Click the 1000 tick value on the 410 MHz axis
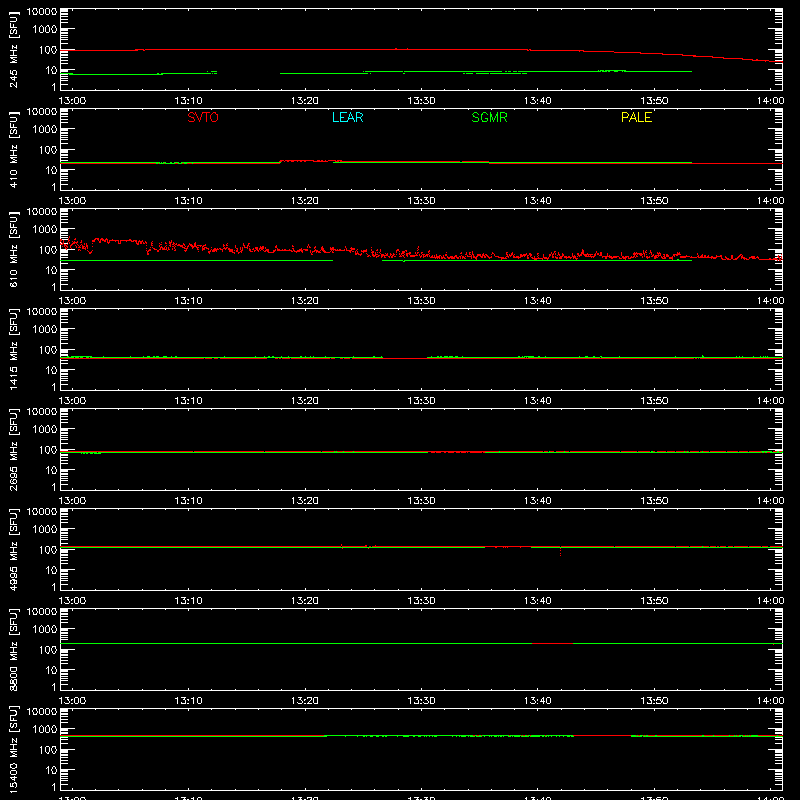800x800 pixels. [45, 130]
